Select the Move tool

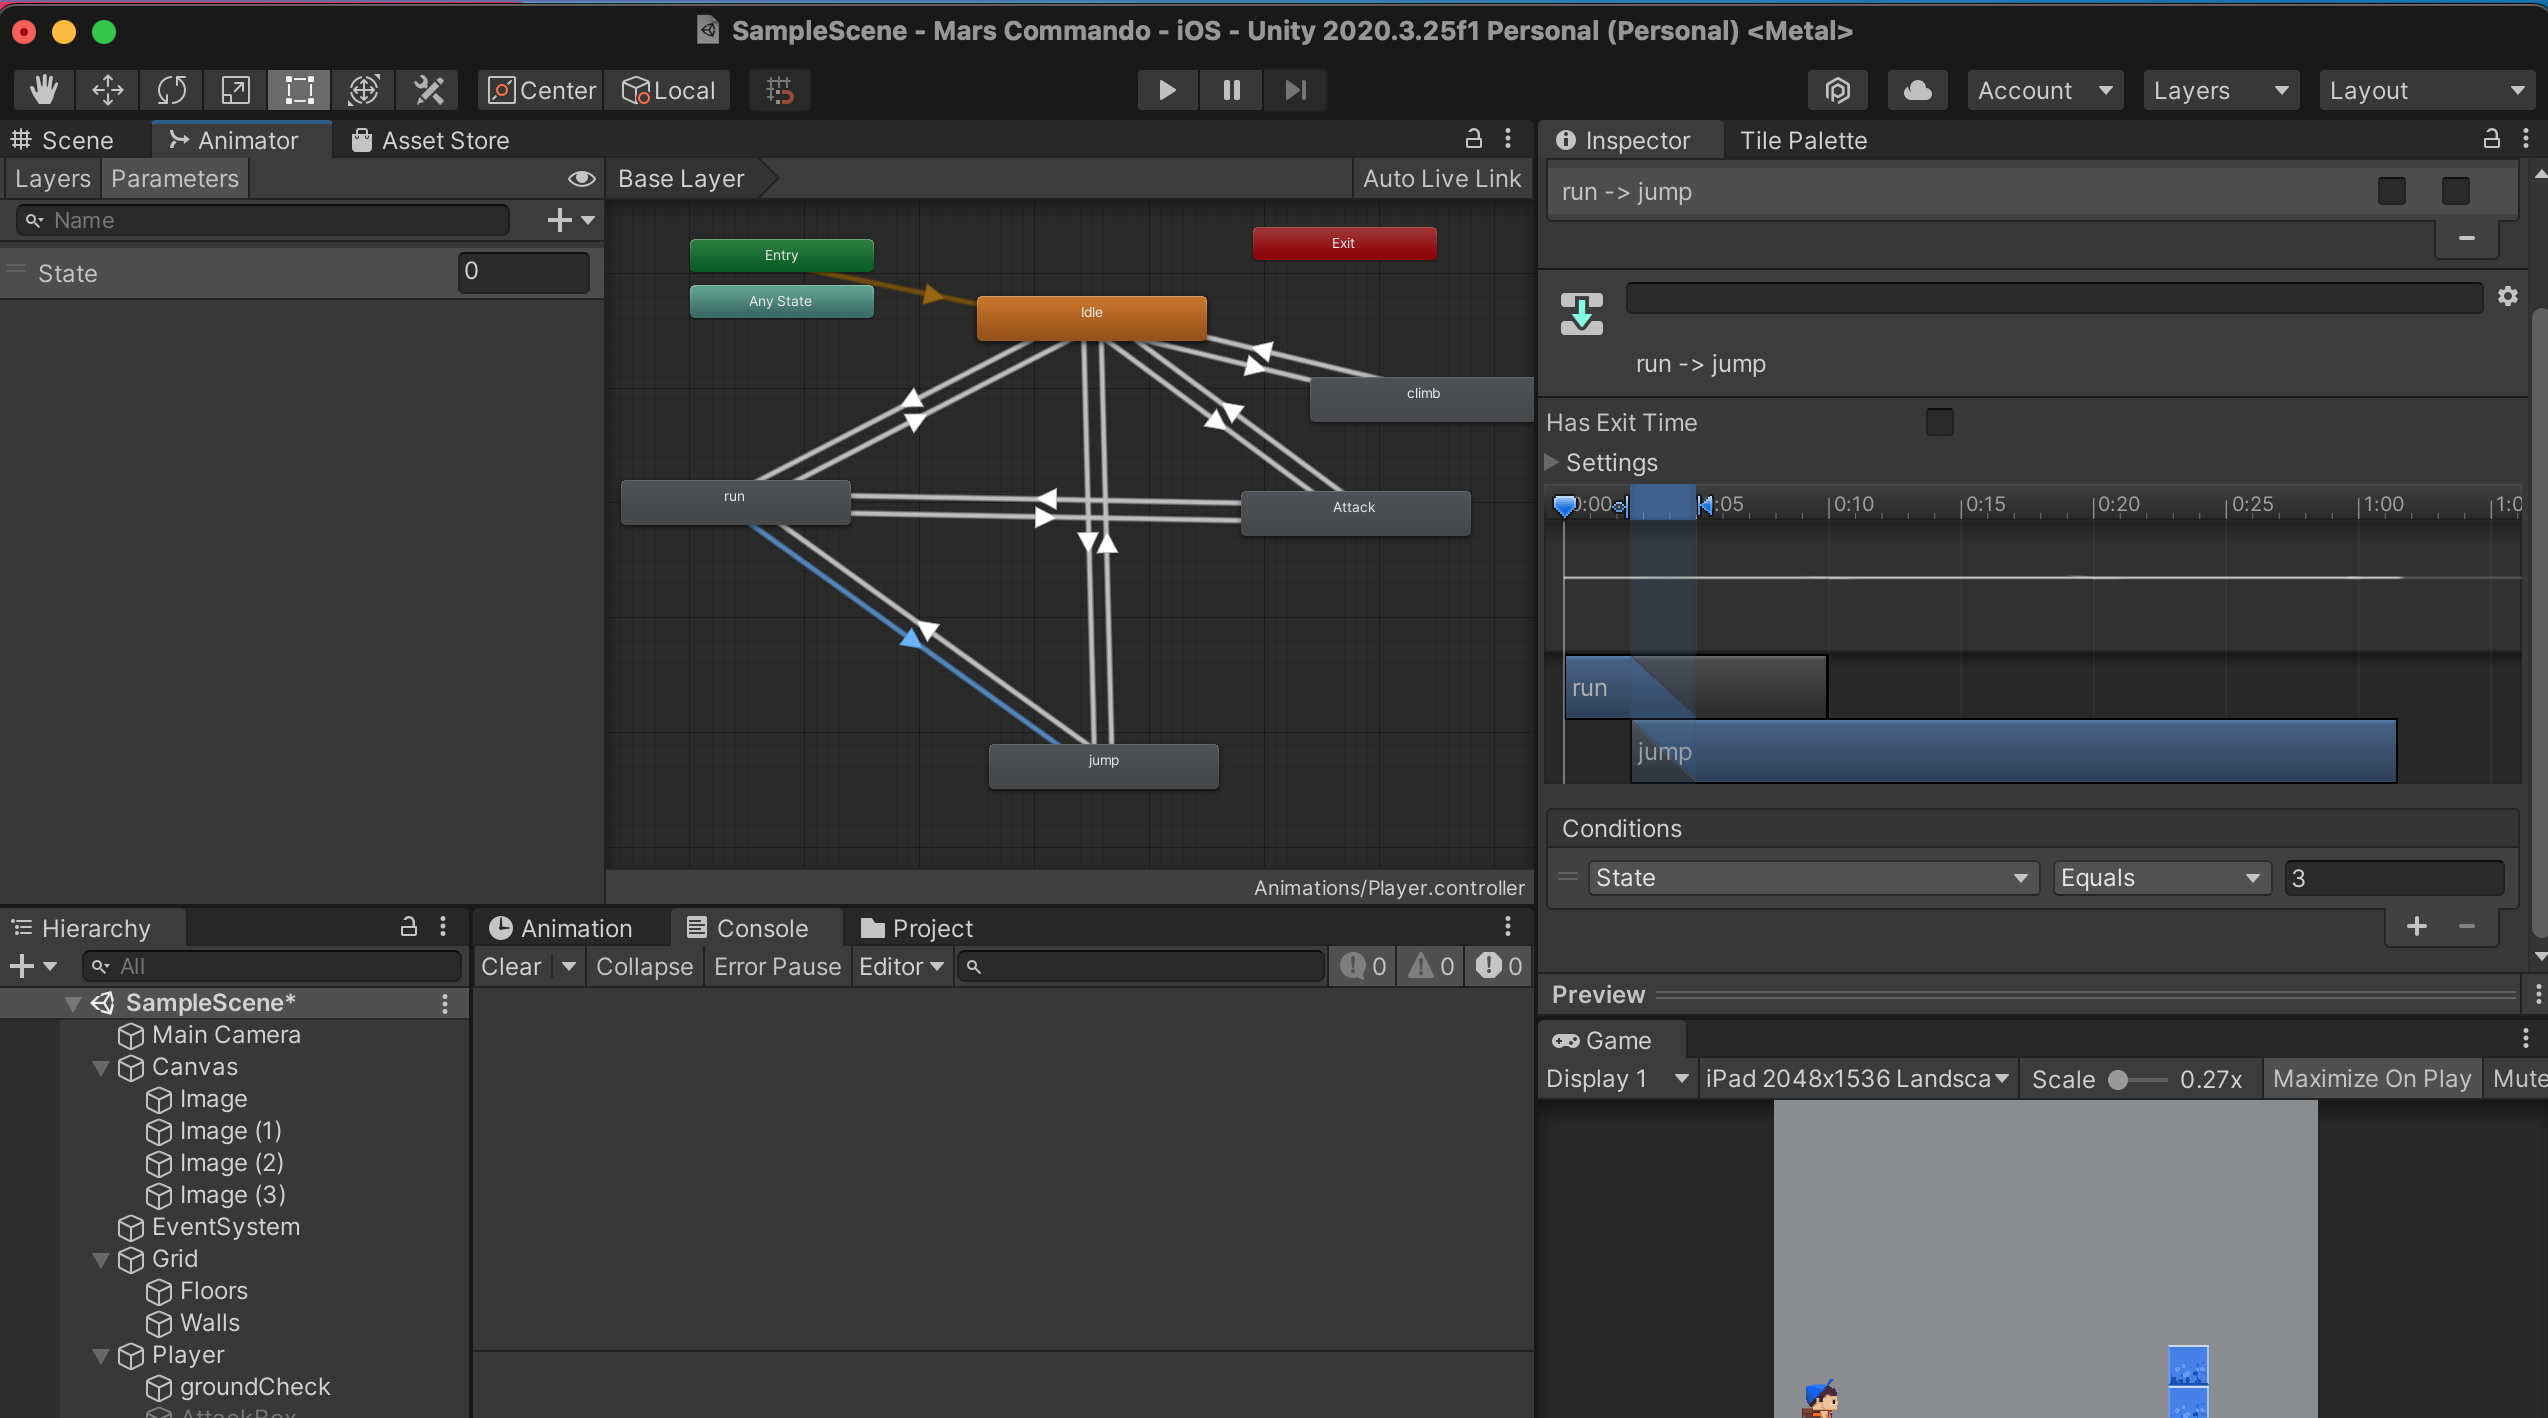pos(108,90)
